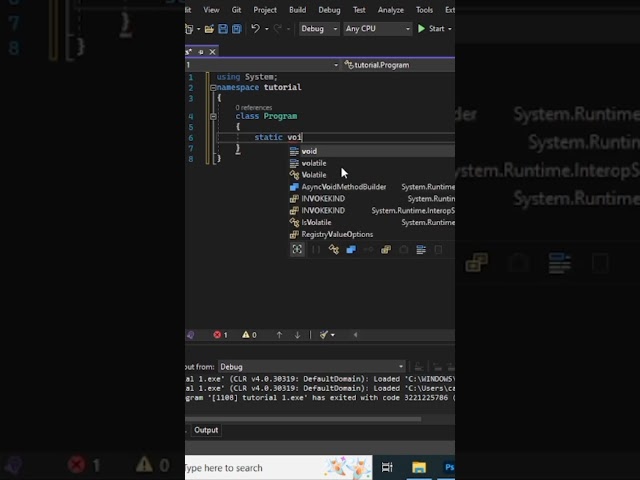Select the first INVOKEKIND suggestion
640x480 pixels.
(x=371, y=198)
